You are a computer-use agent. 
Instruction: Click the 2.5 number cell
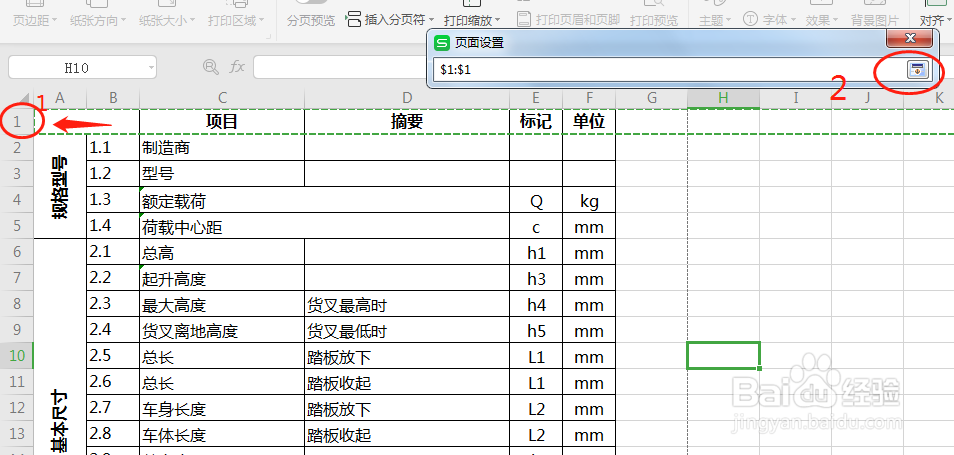(113, 356)
